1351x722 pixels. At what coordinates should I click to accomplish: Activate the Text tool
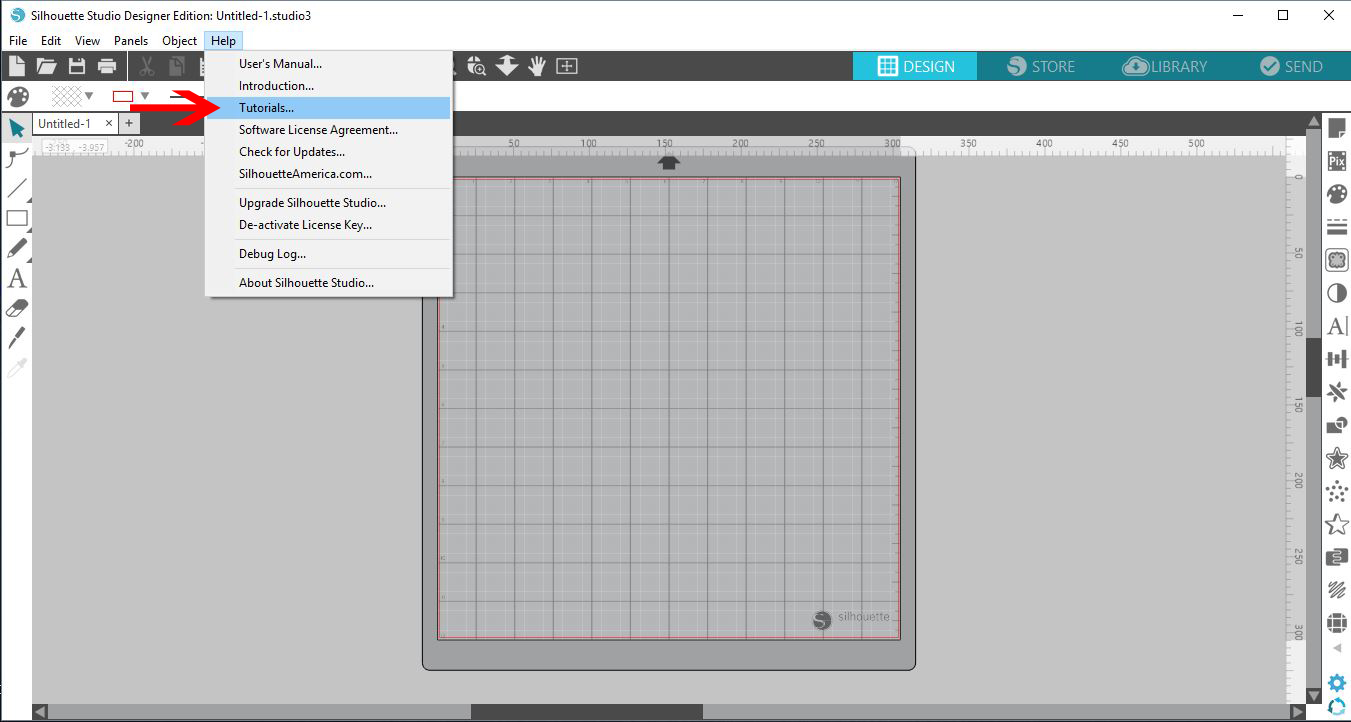pos(17,278)
